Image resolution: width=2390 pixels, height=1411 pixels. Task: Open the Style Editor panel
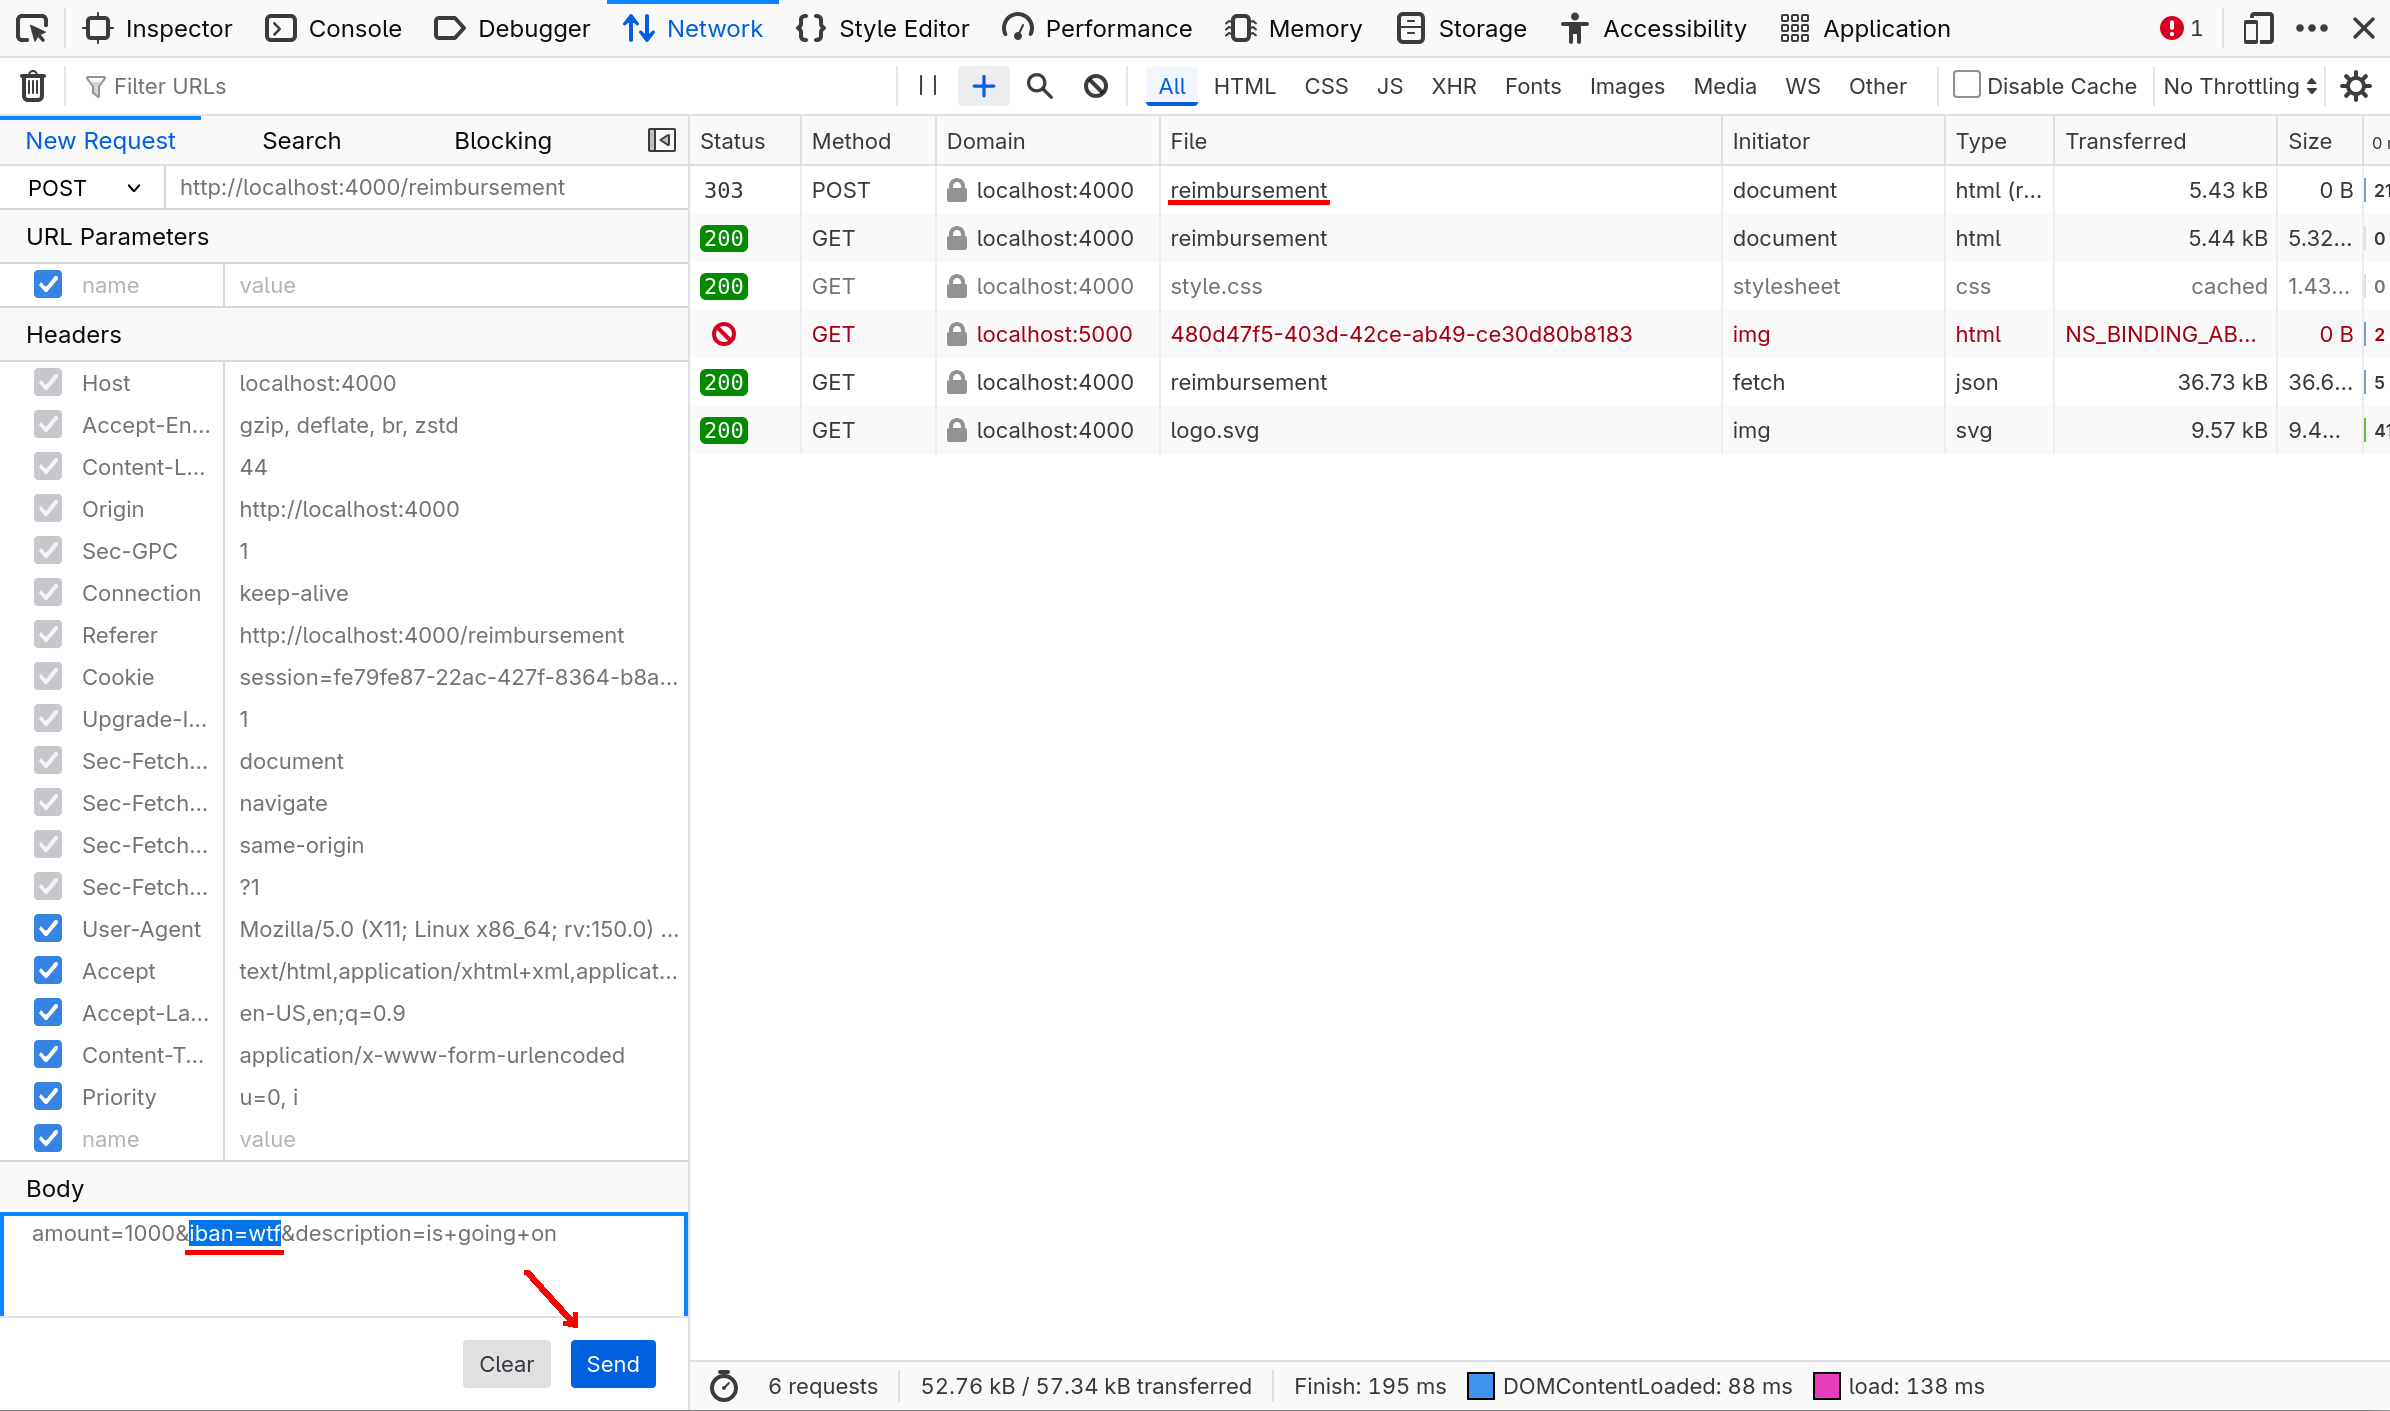click(x=882, y=28)
